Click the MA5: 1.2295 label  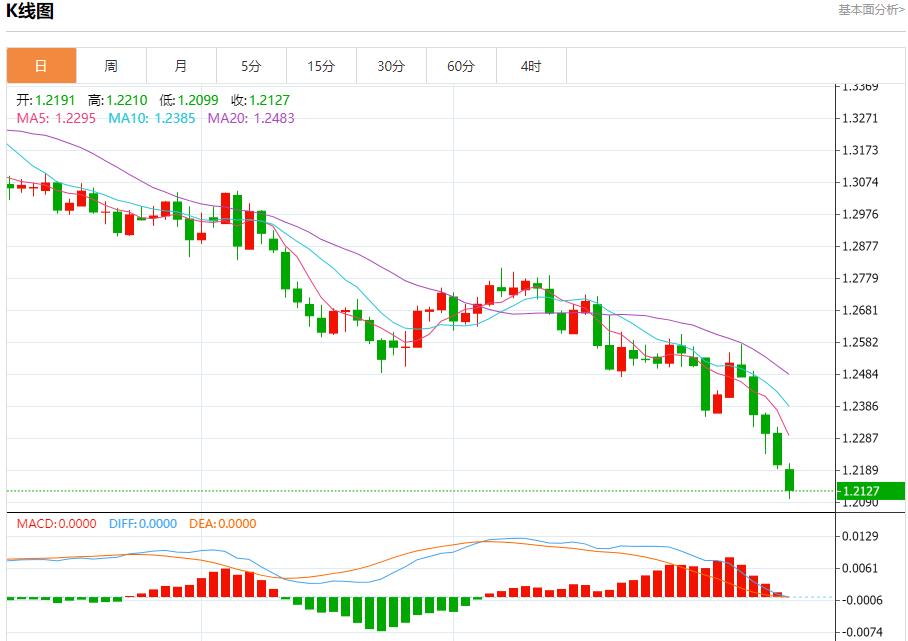click(x=56, y=118)
